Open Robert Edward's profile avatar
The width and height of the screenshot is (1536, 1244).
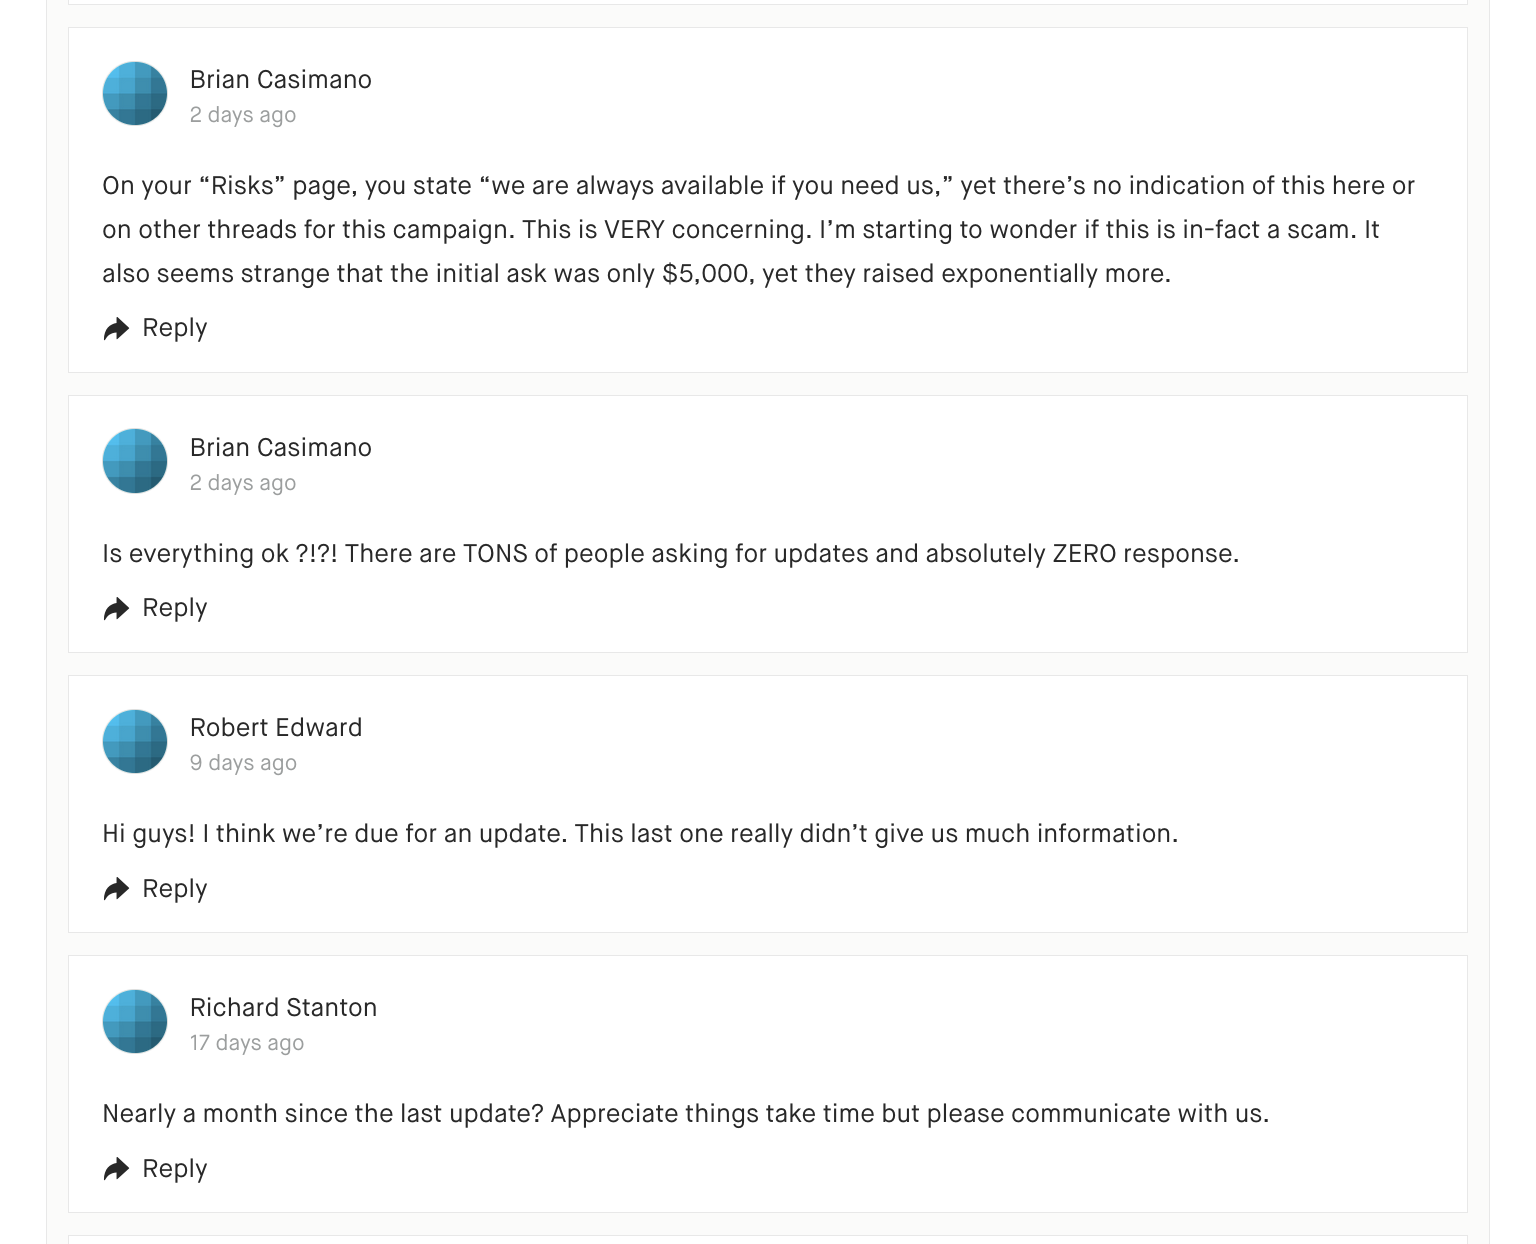tap(135, 741)
